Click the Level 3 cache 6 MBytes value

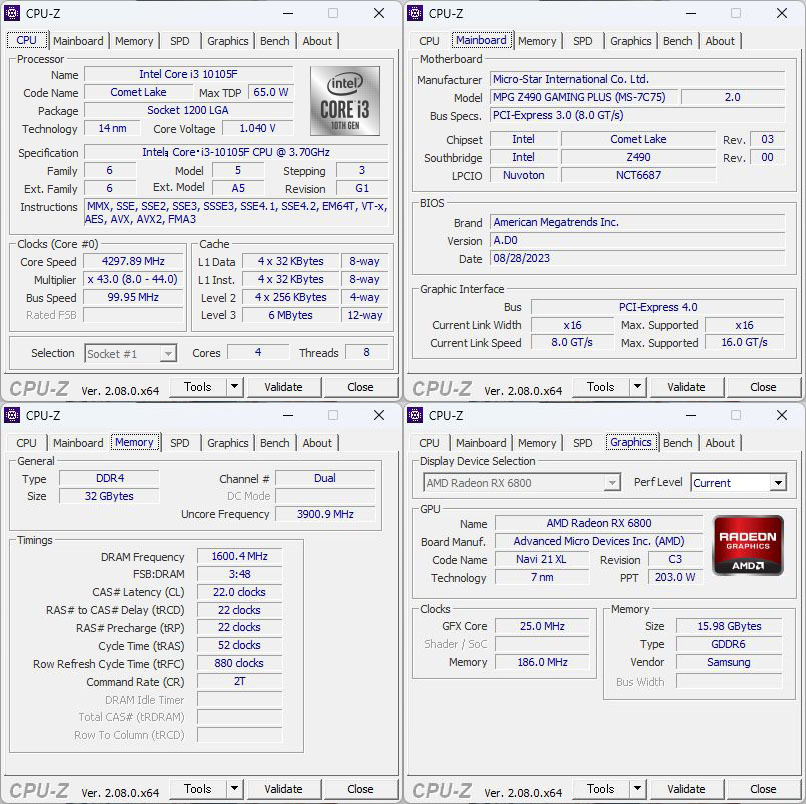(x=290, y=315)
